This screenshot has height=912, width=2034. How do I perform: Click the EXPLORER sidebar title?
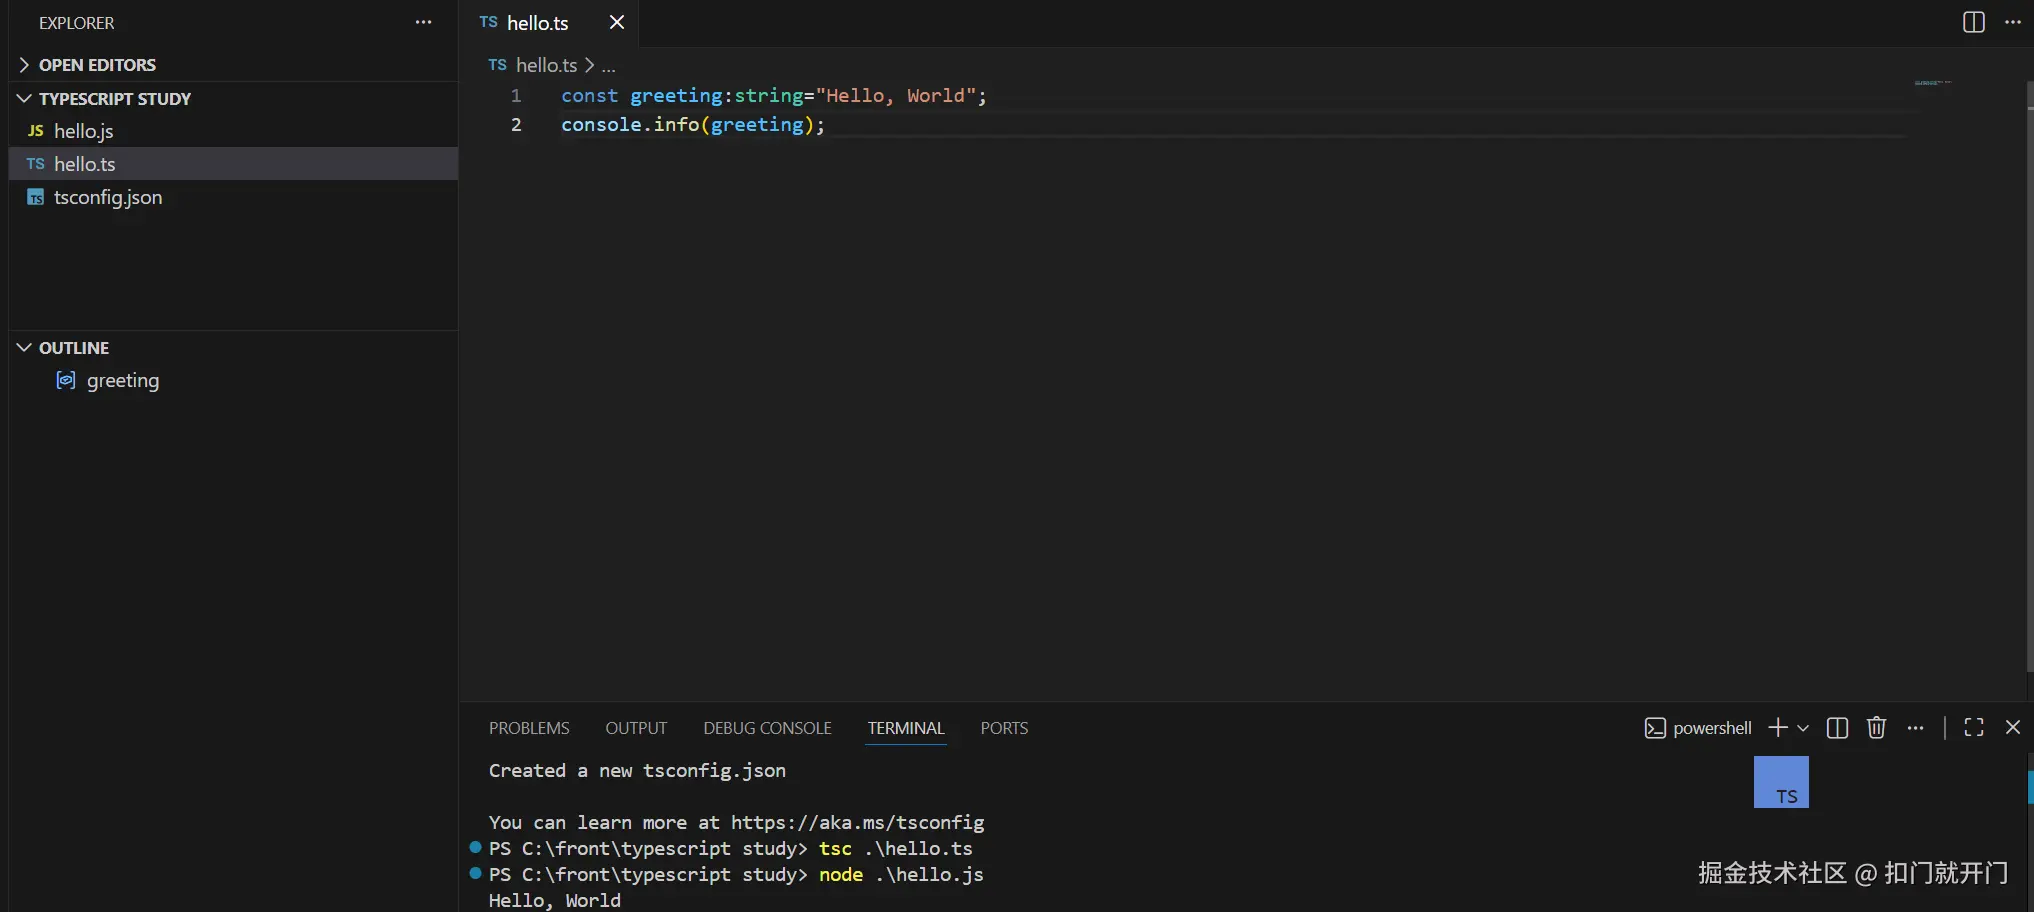[77, 23]
